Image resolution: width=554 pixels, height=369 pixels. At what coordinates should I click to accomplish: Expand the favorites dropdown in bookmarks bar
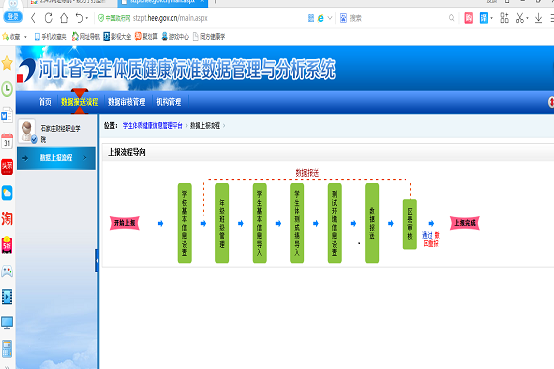coord(25,37)
